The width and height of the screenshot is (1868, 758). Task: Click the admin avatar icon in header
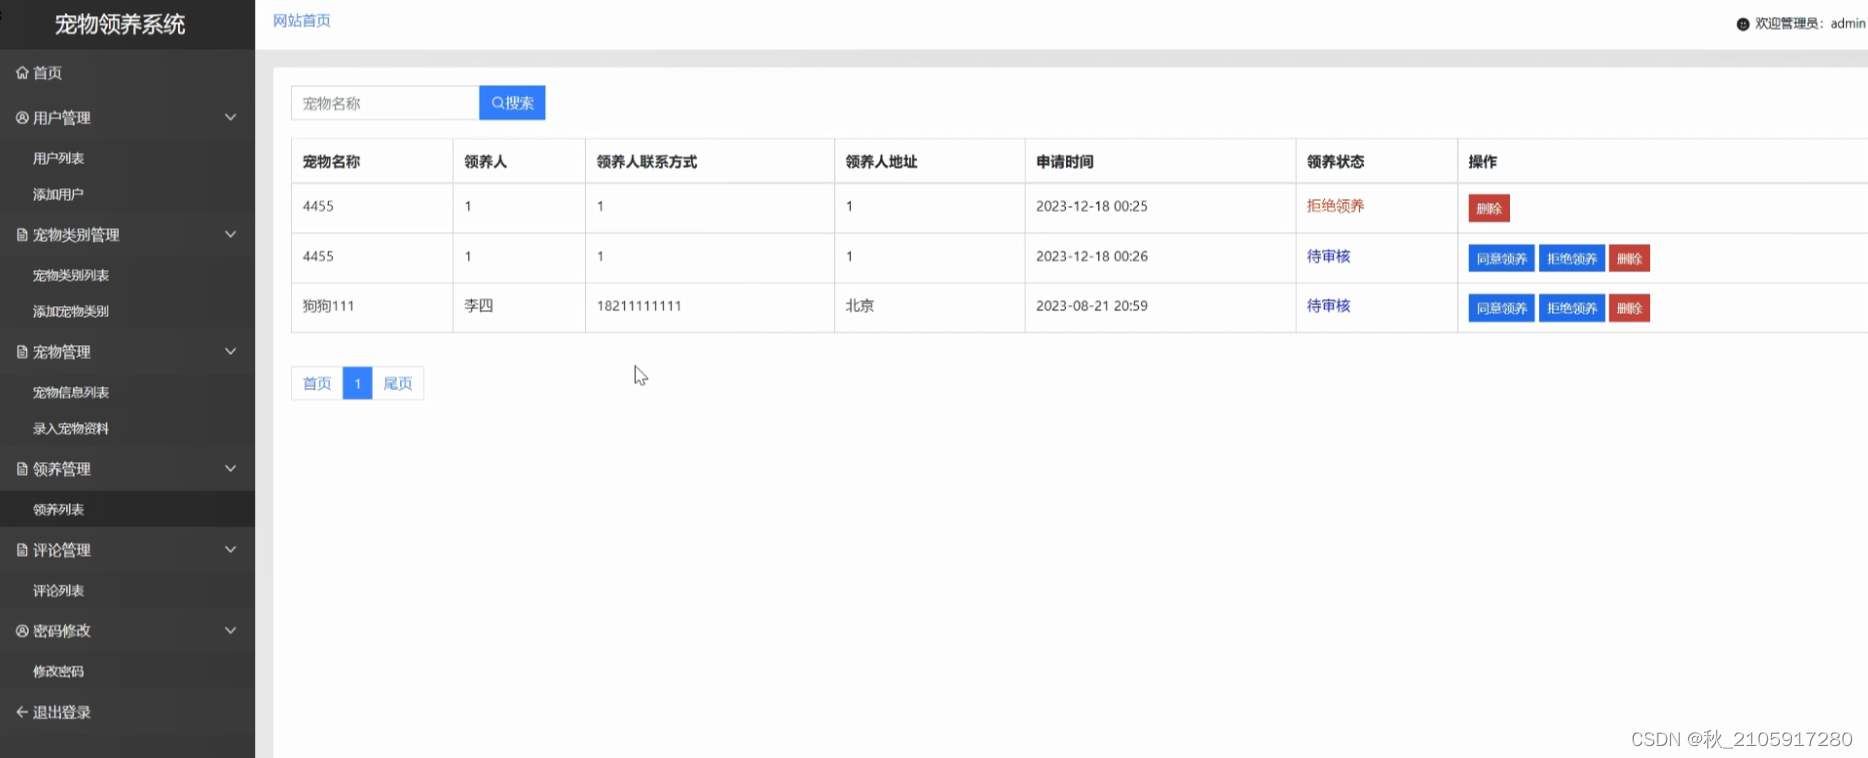[1743, 24]
